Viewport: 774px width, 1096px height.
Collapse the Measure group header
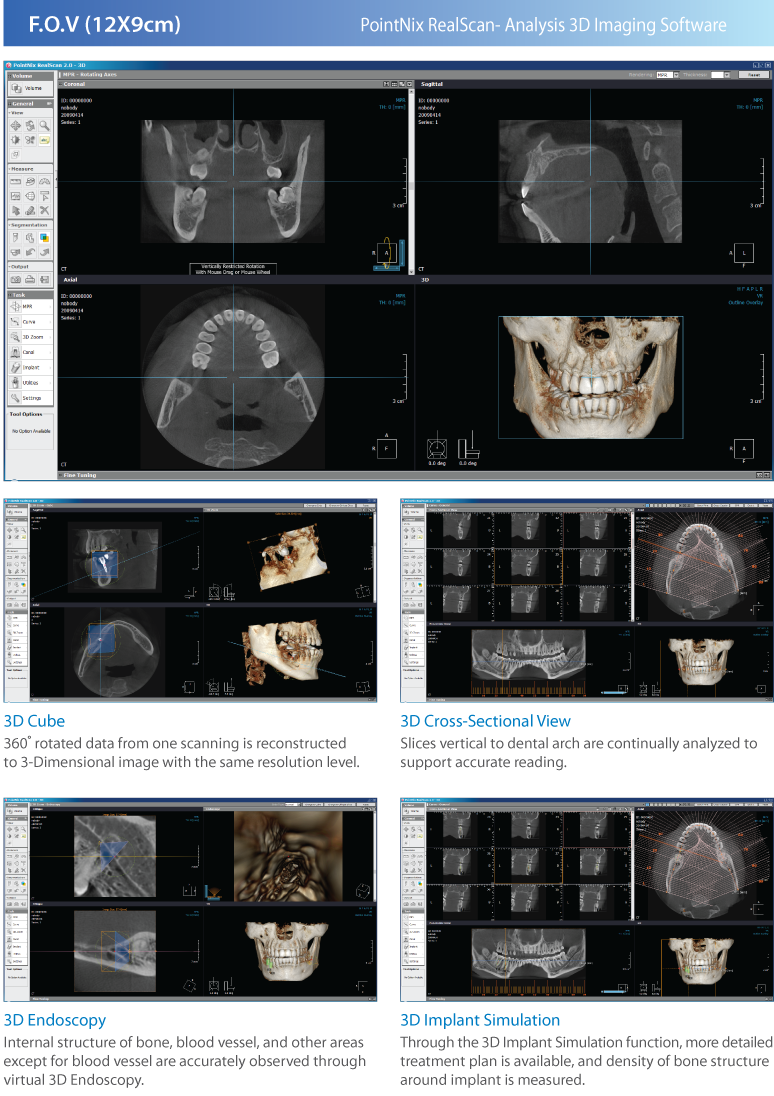pos(31,168)
